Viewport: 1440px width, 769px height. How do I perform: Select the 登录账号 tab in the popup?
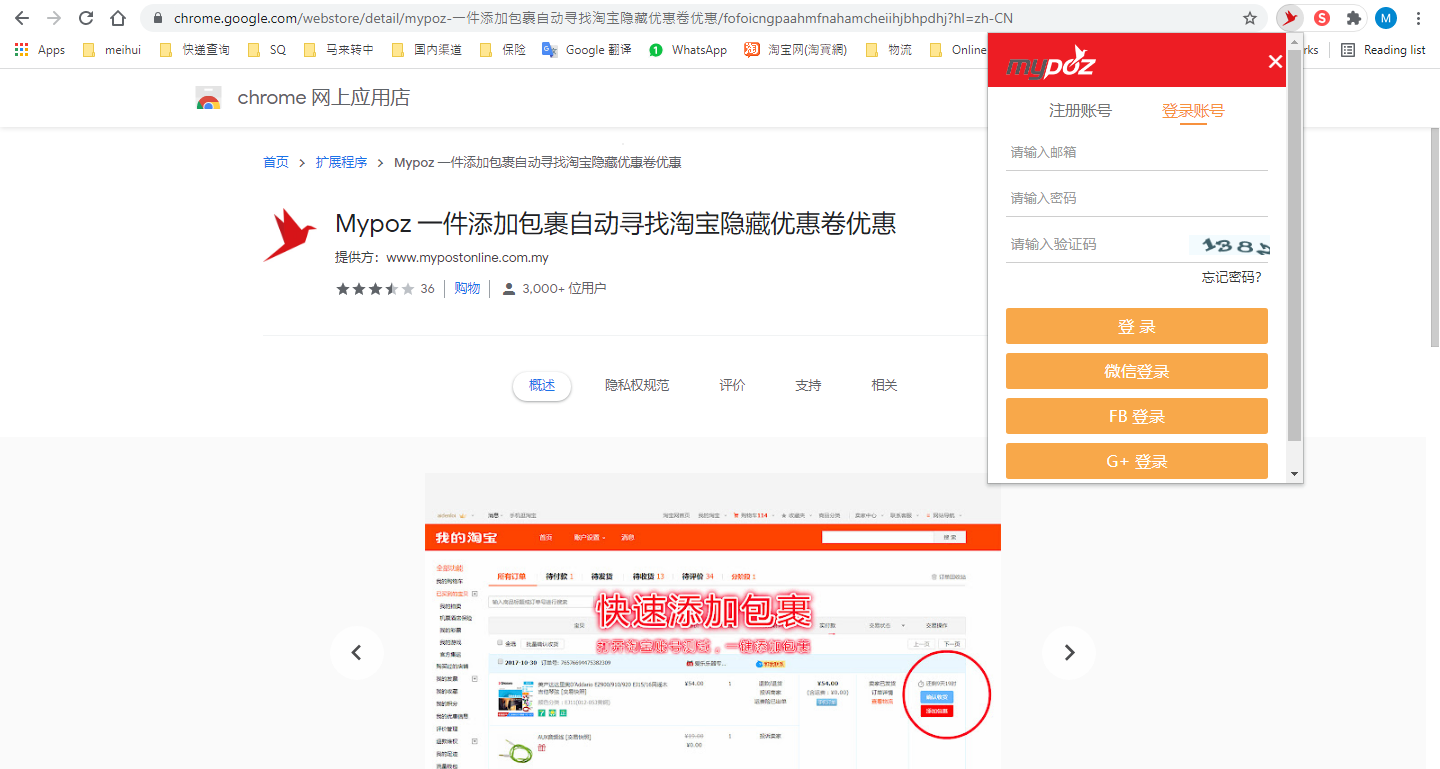pos(1193,111)
